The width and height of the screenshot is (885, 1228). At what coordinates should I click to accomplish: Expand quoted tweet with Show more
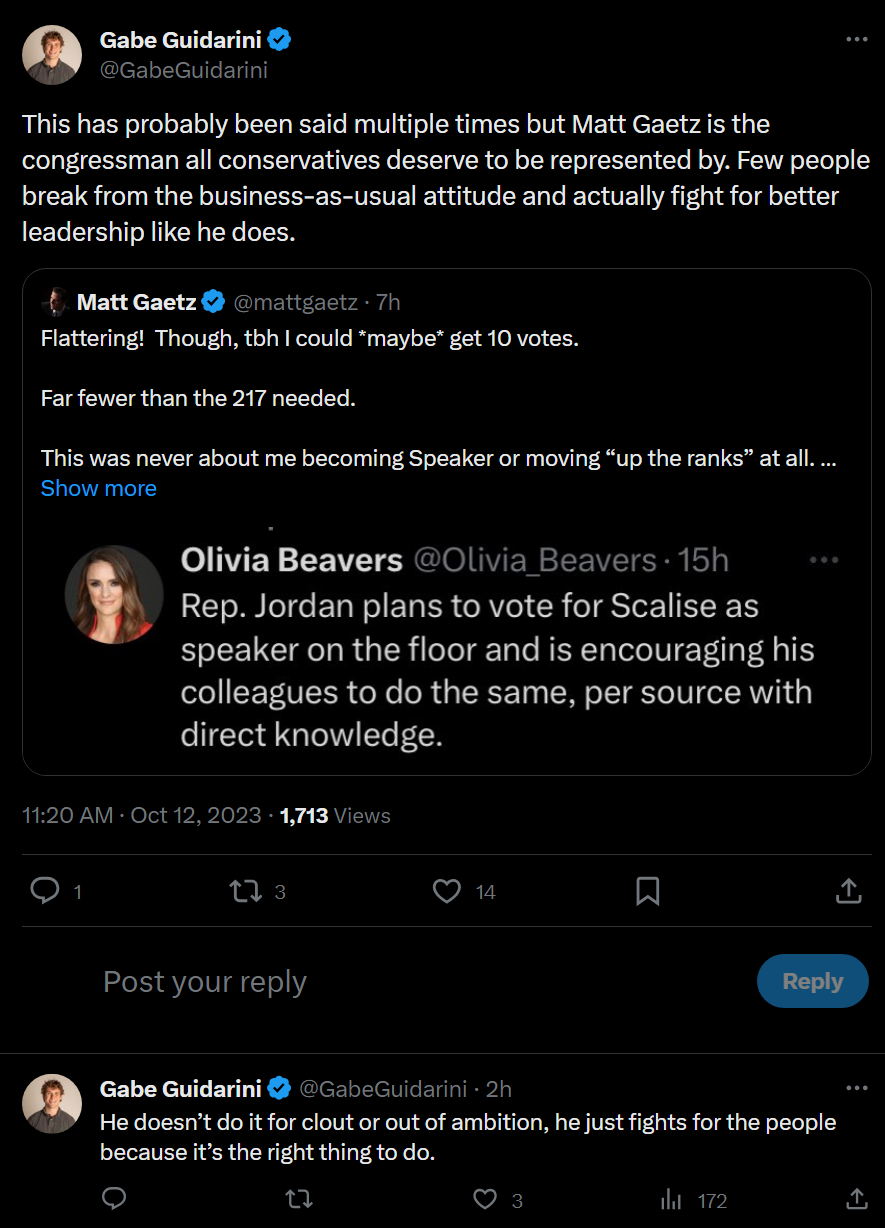(99, 488)
